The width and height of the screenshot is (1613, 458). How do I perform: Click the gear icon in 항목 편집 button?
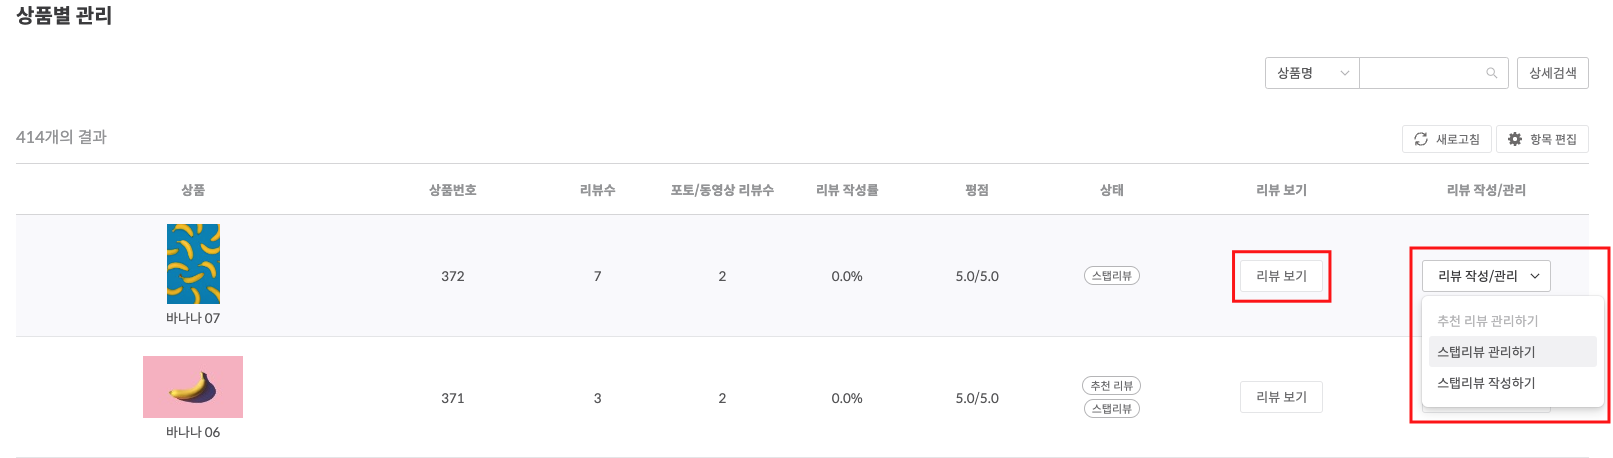1515,139
